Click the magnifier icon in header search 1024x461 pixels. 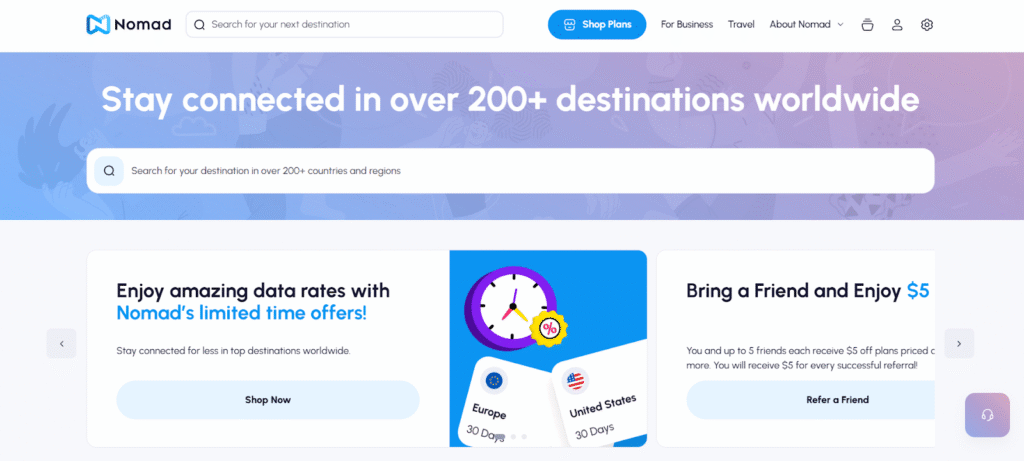pyautogui.click(x=199, y=24)
